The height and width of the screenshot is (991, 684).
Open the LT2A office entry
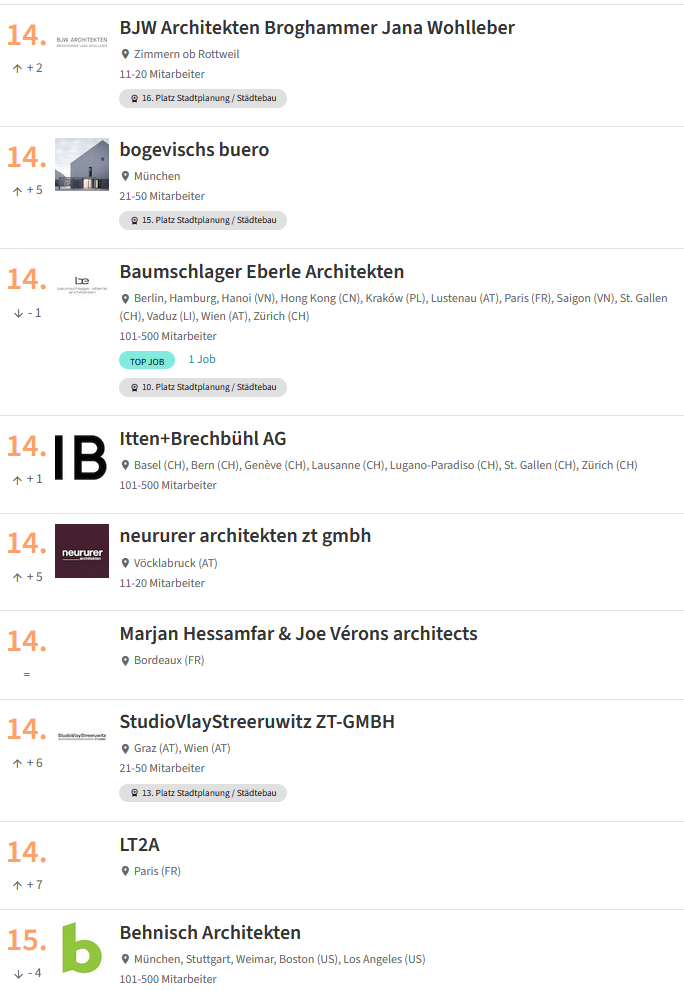[x=140, y=844]
